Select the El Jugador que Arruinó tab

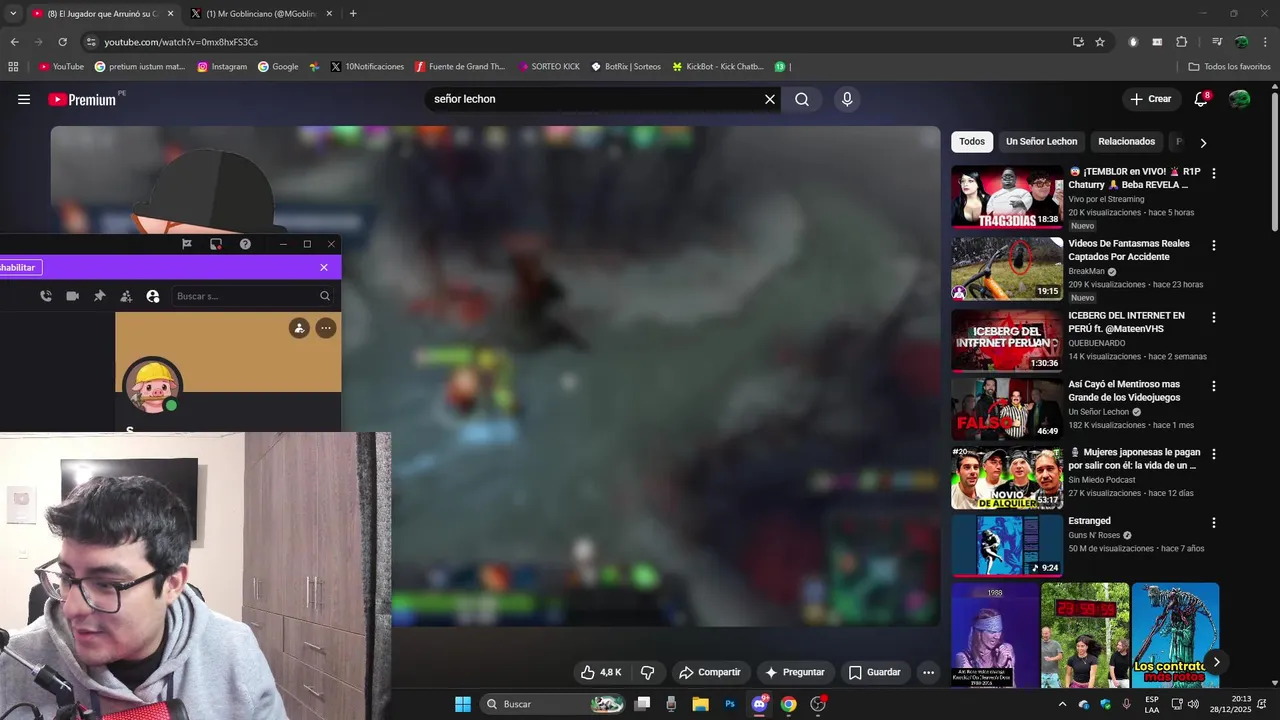103,14
